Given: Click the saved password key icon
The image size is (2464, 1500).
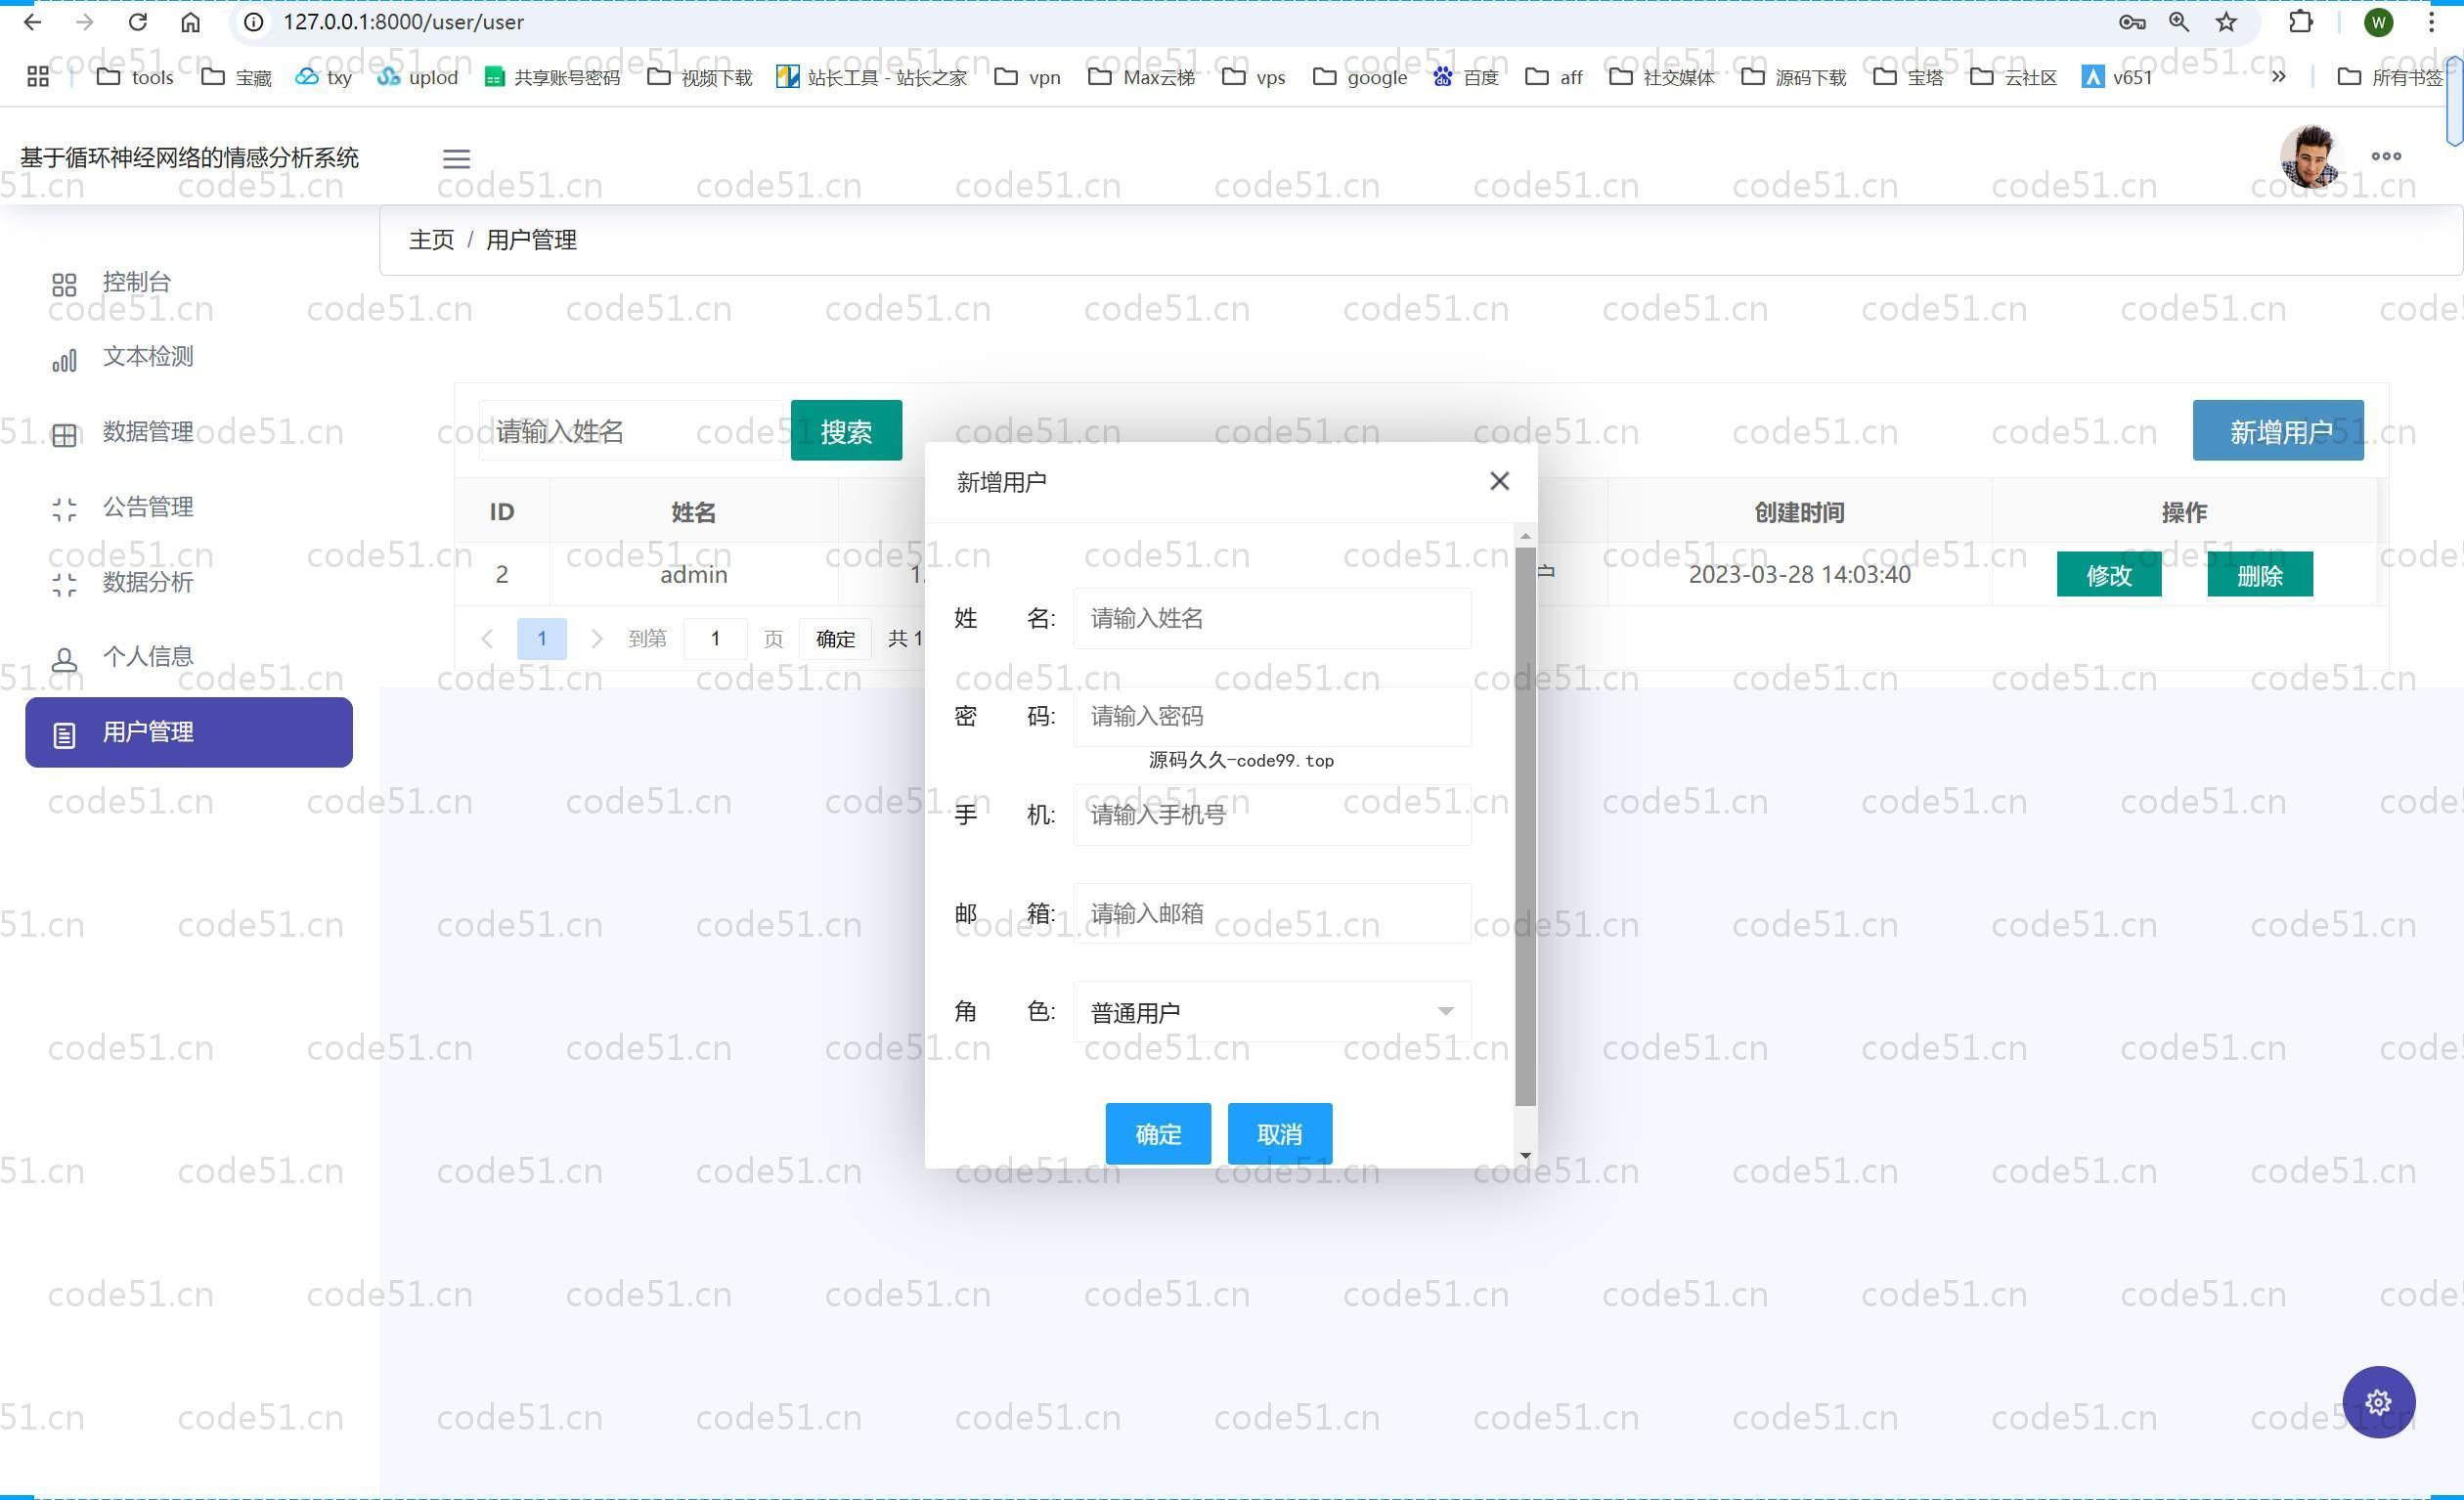Looking at the screenshot, I should (2132, 22).
